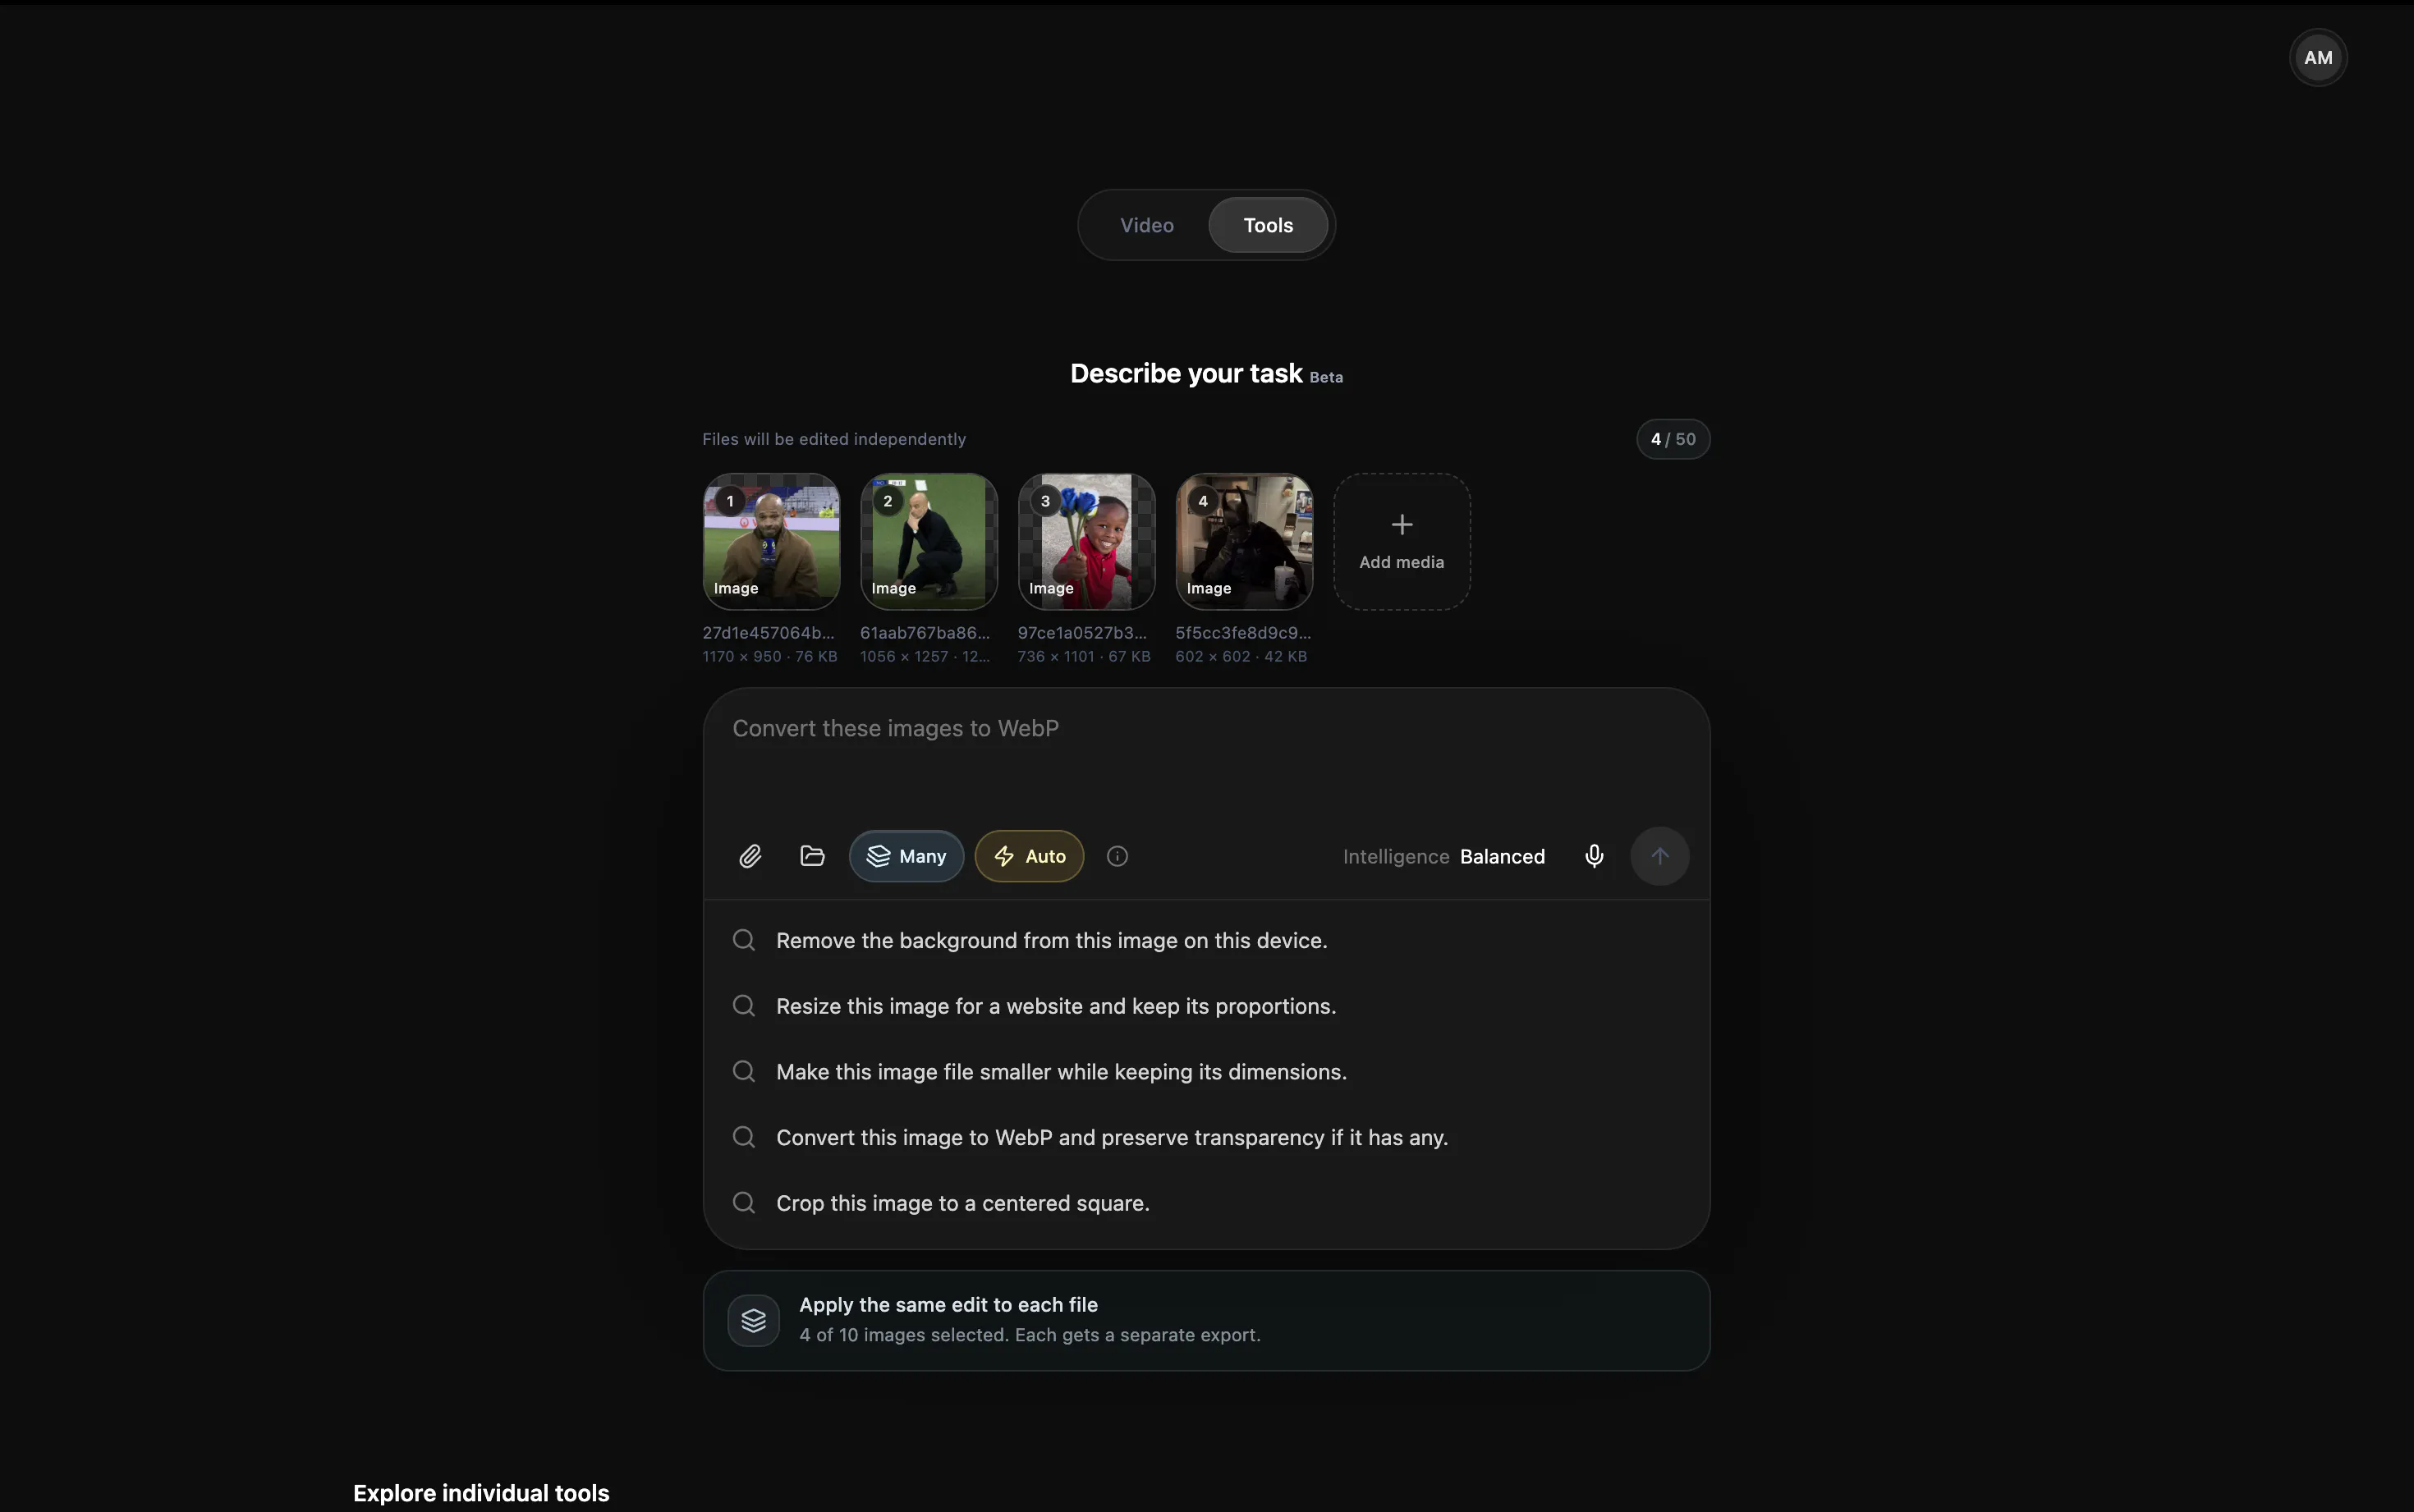Toggle the Many batch mode
Image resolution: width=2414 pixels, height=1512 pixels.
(x=906, y=856)
